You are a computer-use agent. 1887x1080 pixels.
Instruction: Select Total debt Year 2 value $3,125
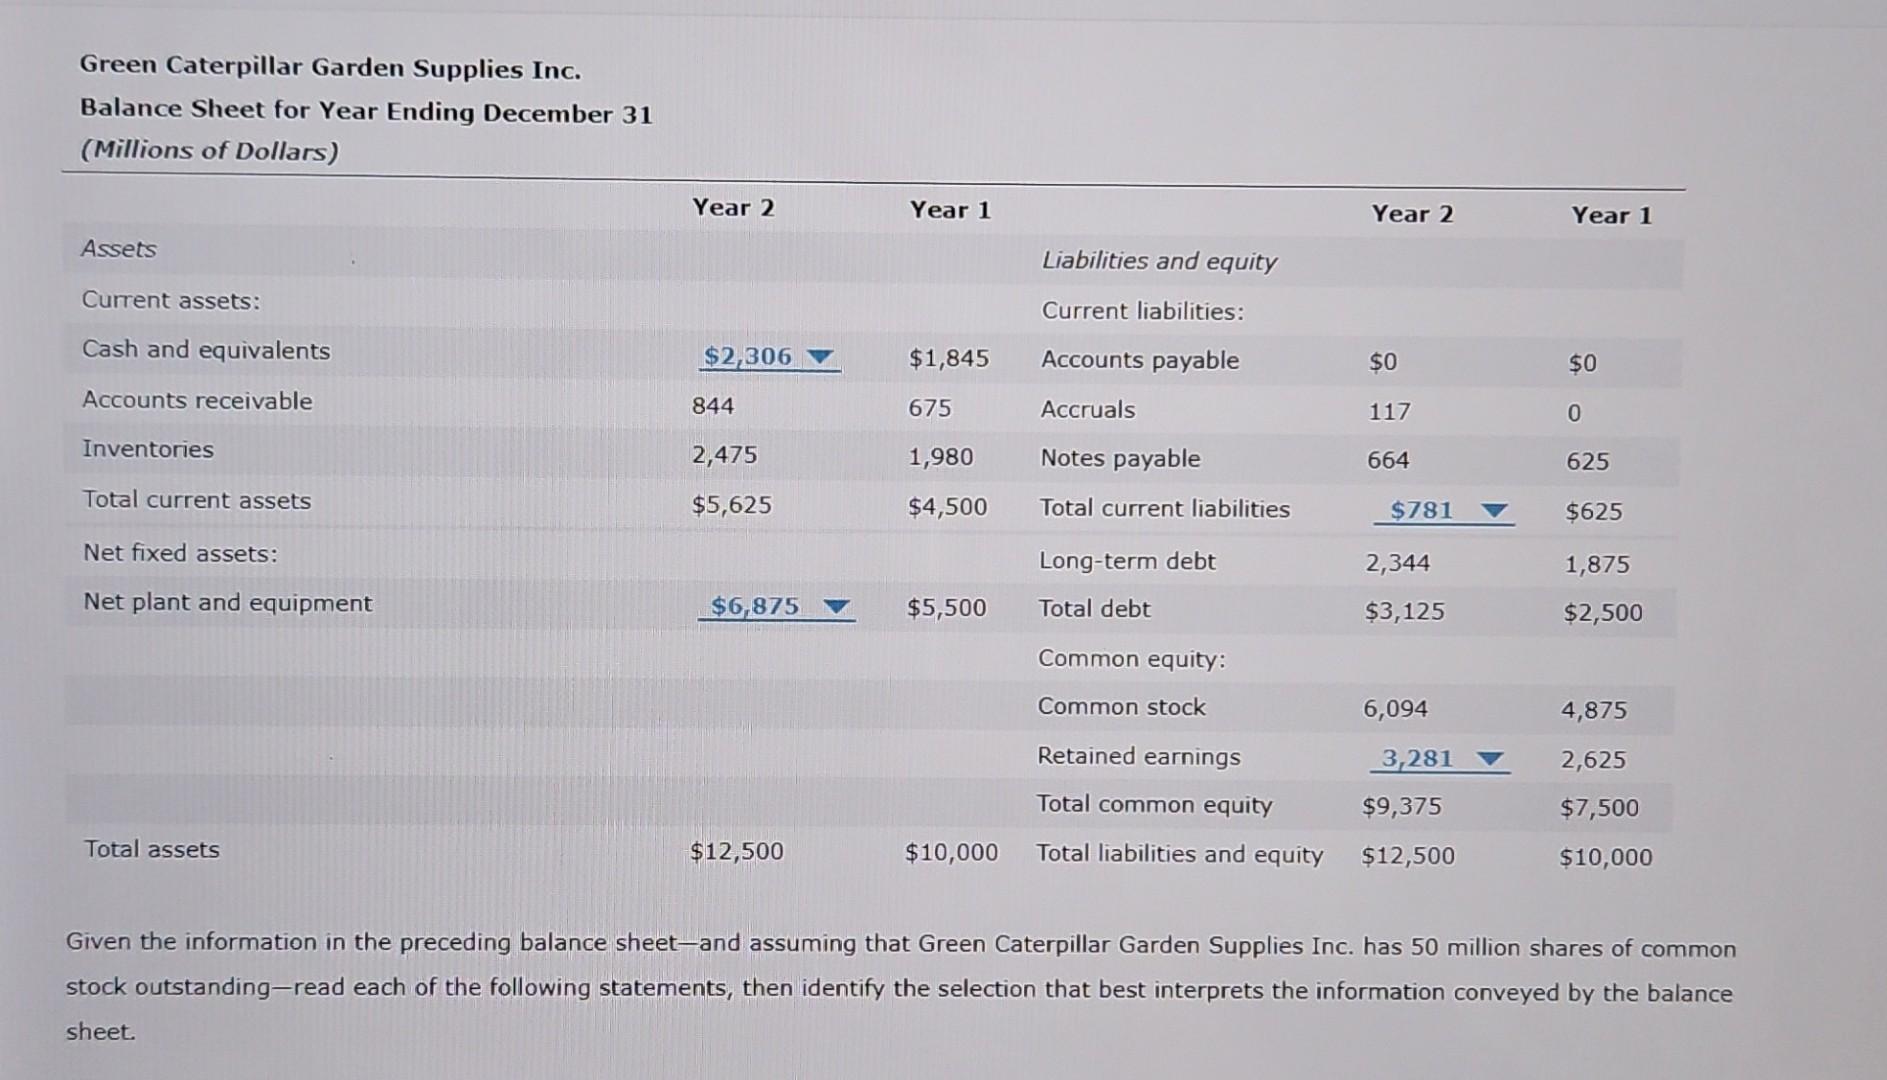1405,611
